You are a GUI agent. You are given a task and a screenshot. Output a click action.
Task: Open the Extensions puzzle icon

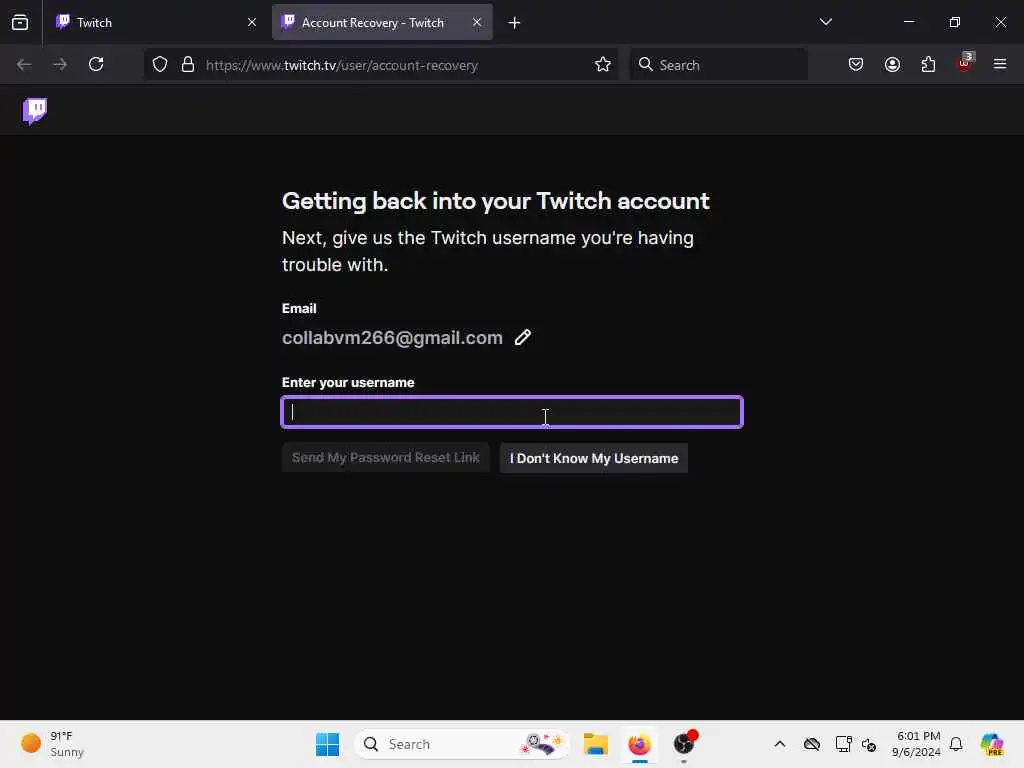(x=928, y=64)
